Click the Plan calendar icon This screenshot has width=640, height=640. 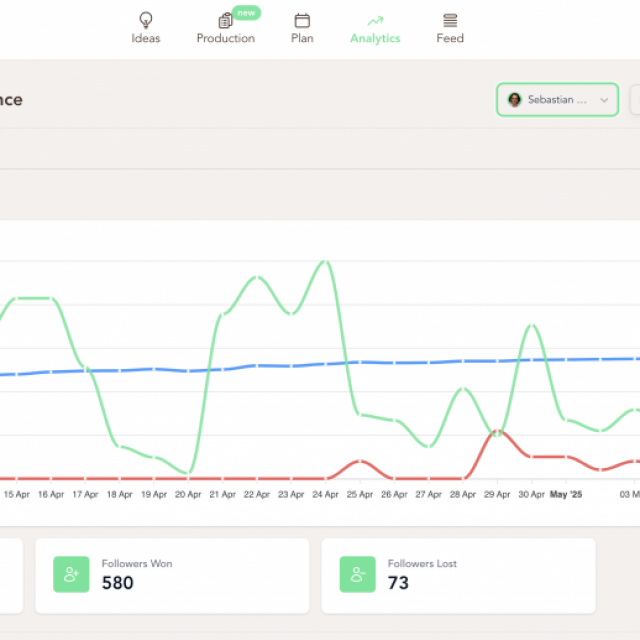[x=302, y=20]
